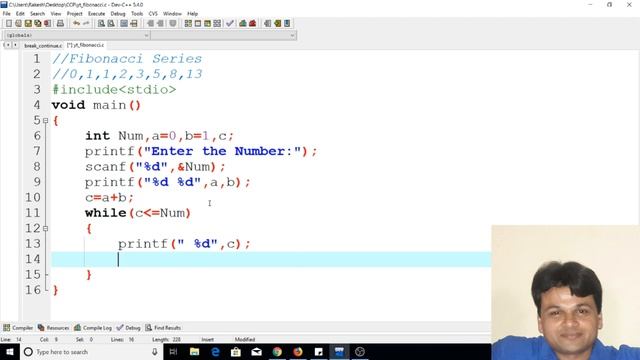This screenshot has height=360, width=640.
Task: Click the Redo arrow icon
Action: click(86, 24)
